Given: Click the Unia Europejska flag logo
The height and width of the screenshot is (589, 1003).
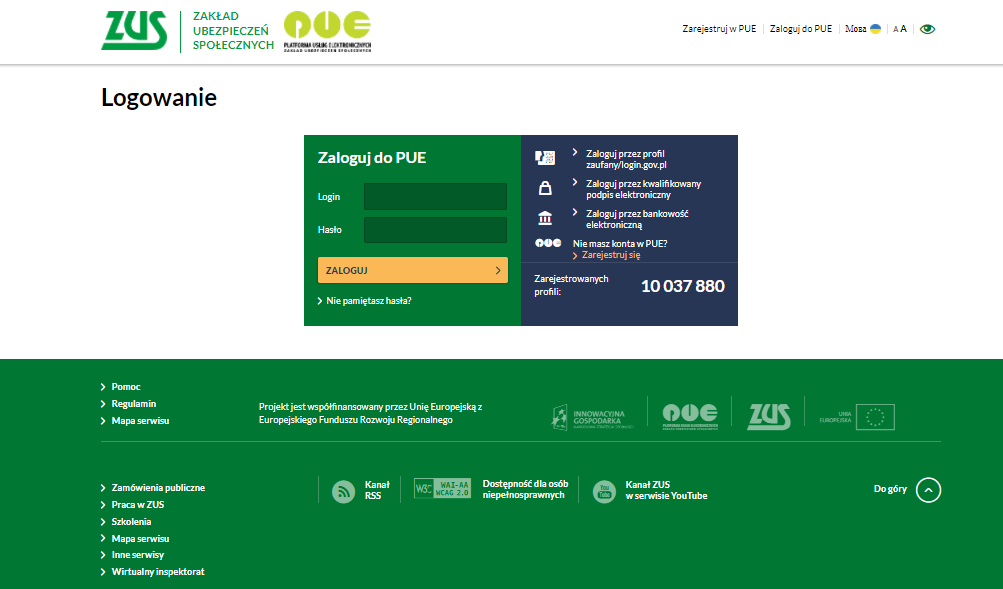Looking at the screenshot, I should pyautogui.click(x=857, y=417).
